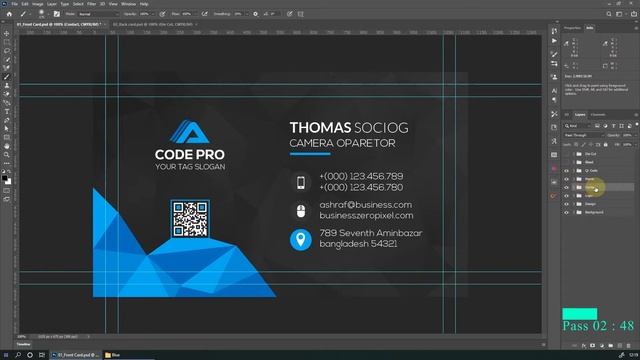Screen dimensions: 640x360
Task: Hide the Qr Code layer group
Action: click(x=566, y=171)
